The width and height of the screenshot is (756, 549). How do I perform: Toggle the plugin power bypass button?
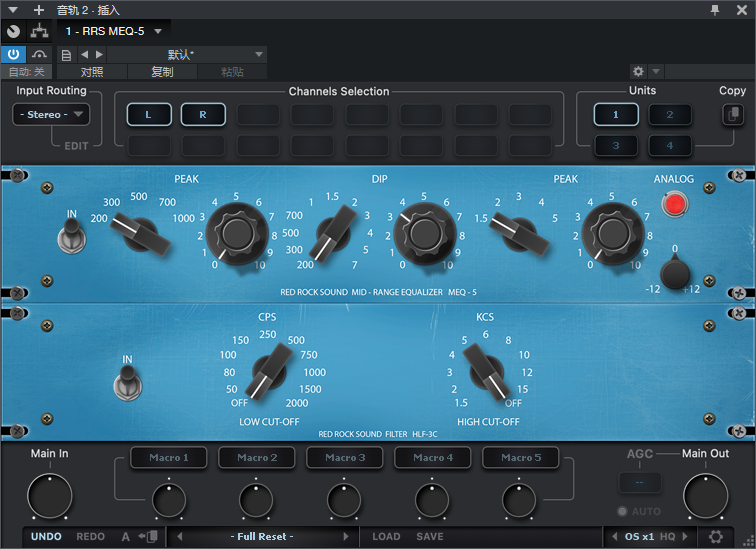(12, 54)
